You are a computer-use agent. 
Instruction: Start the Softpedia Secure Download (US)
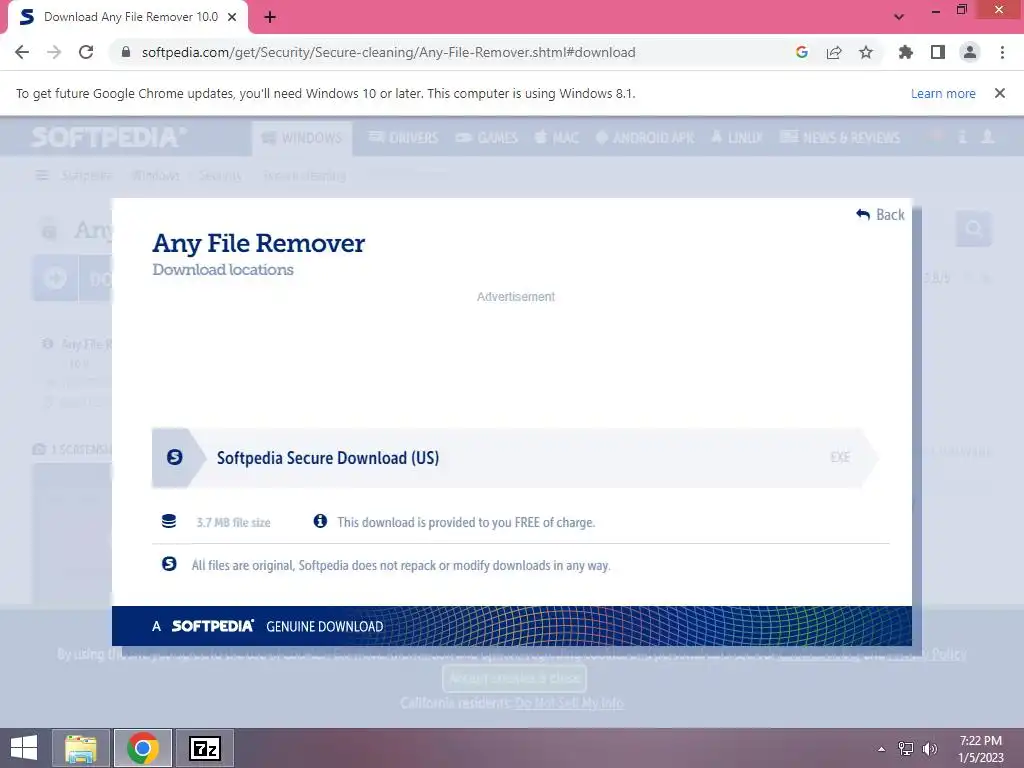coord(515,458)
